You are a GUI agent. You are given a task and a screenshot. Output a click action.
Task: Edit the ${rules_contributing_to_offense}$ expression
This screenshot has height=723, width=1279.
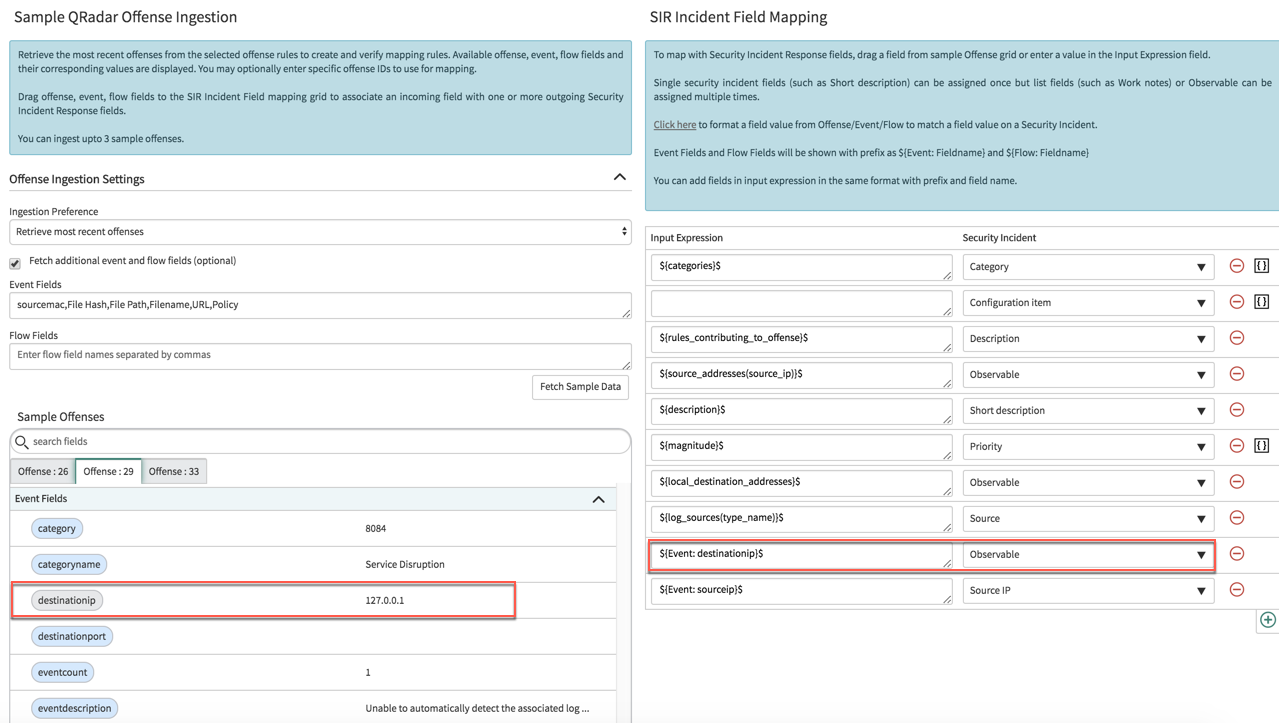tap(801, 339)
